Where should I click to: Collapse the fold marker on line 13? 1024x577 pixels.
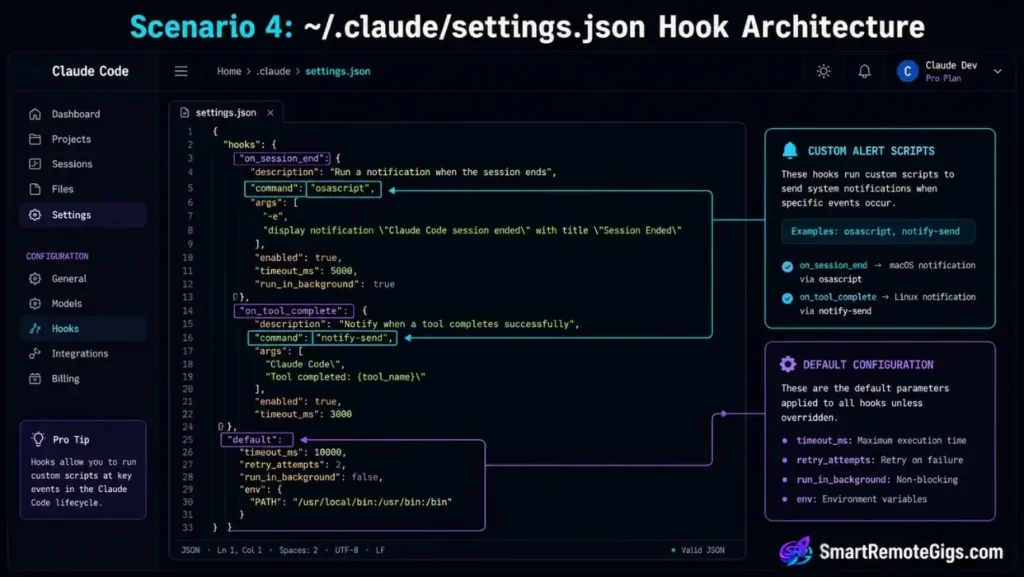(236, 297)
